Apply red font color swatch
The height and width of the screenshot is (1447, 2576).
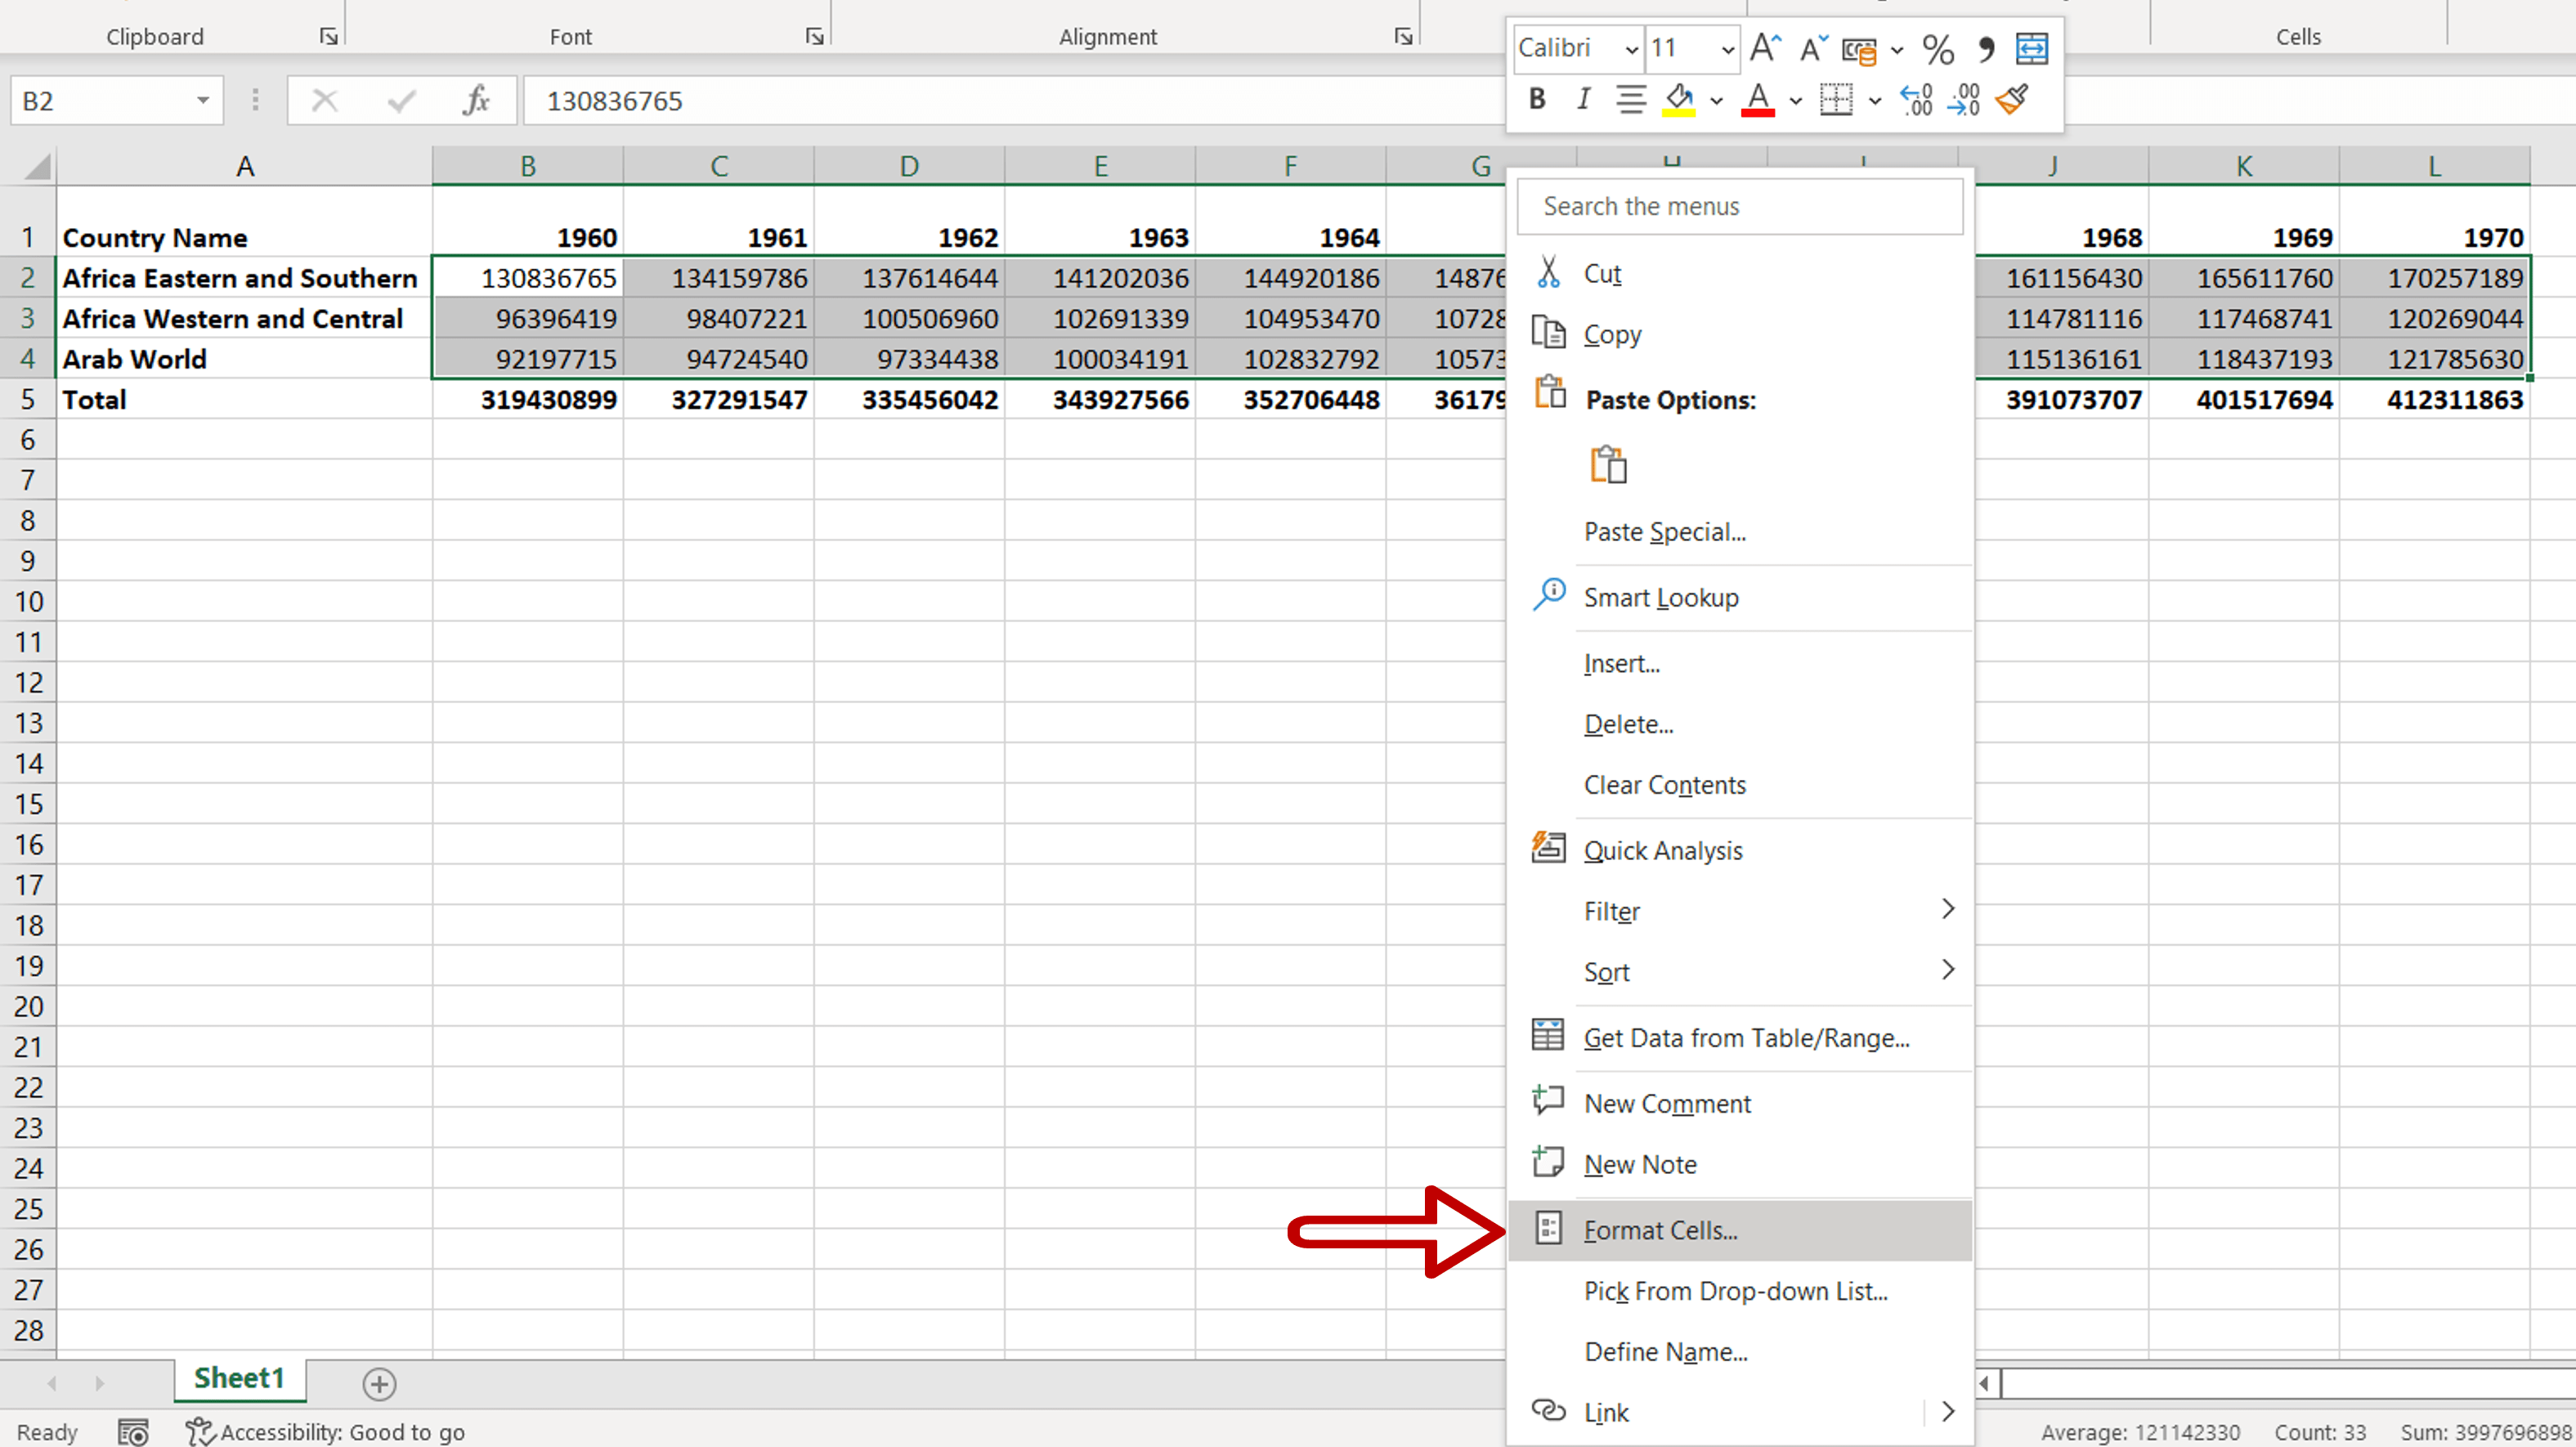click(x=1757, y=99)
